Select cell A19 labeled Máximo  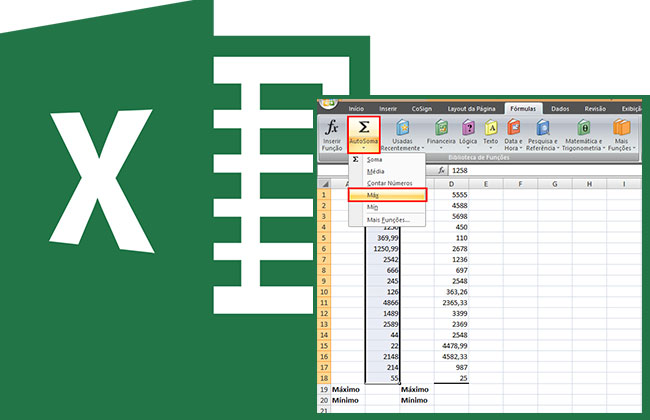(x=348, y=389)
